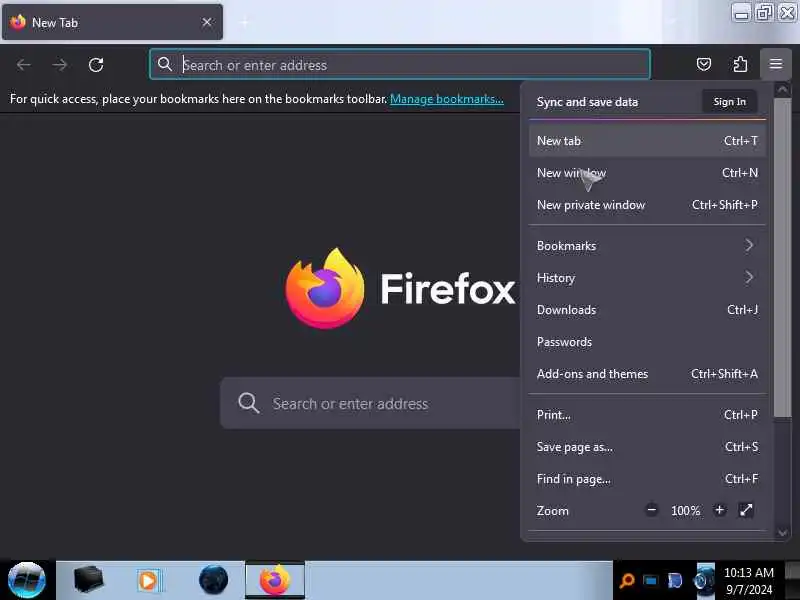
Task: Open the Manage bookmarks... link
Action: tap(446, 99)
